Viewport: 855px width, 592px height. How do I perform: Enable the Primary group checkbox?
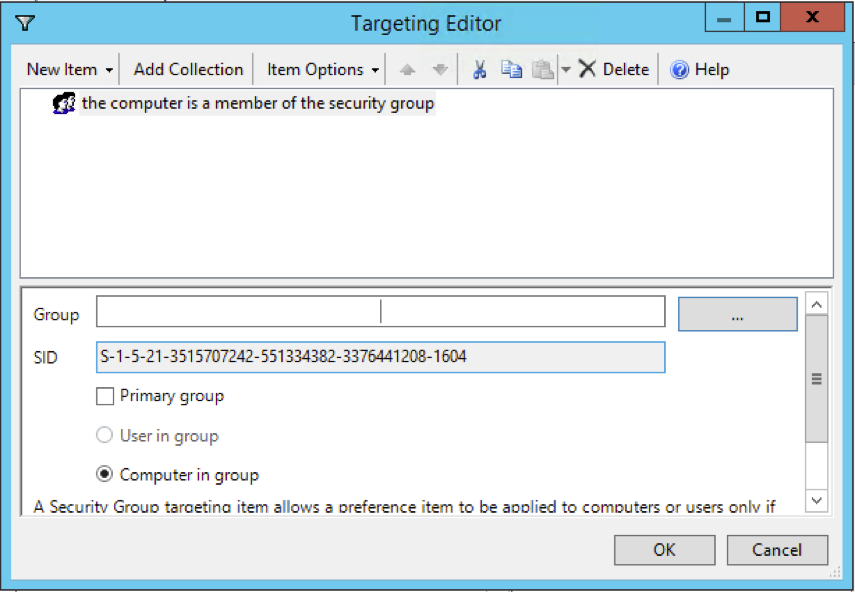(x=105, y=396)
